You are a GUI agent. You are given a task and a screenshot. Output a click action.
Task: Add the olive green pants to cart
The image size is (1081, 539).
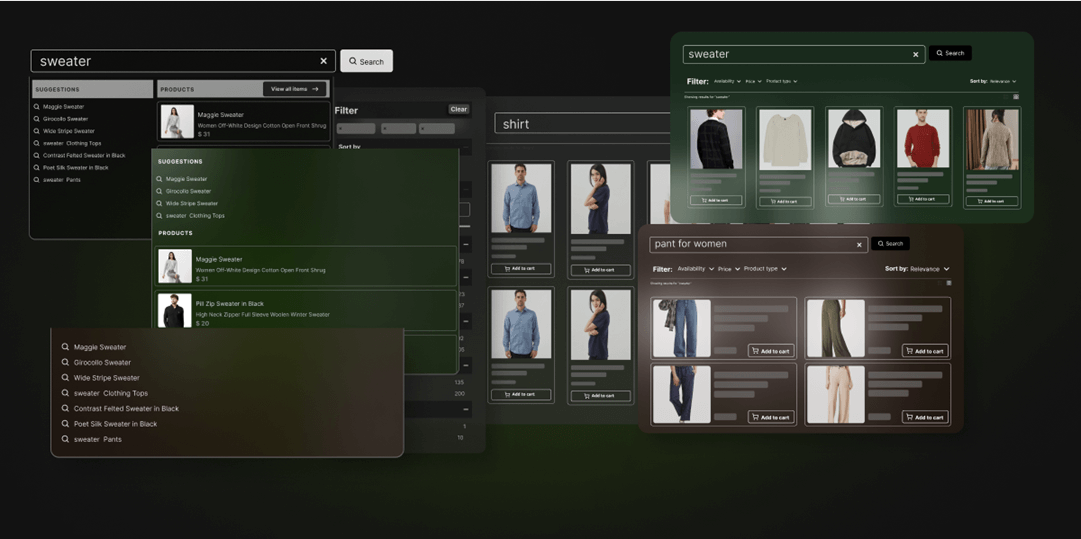[924, 351]
